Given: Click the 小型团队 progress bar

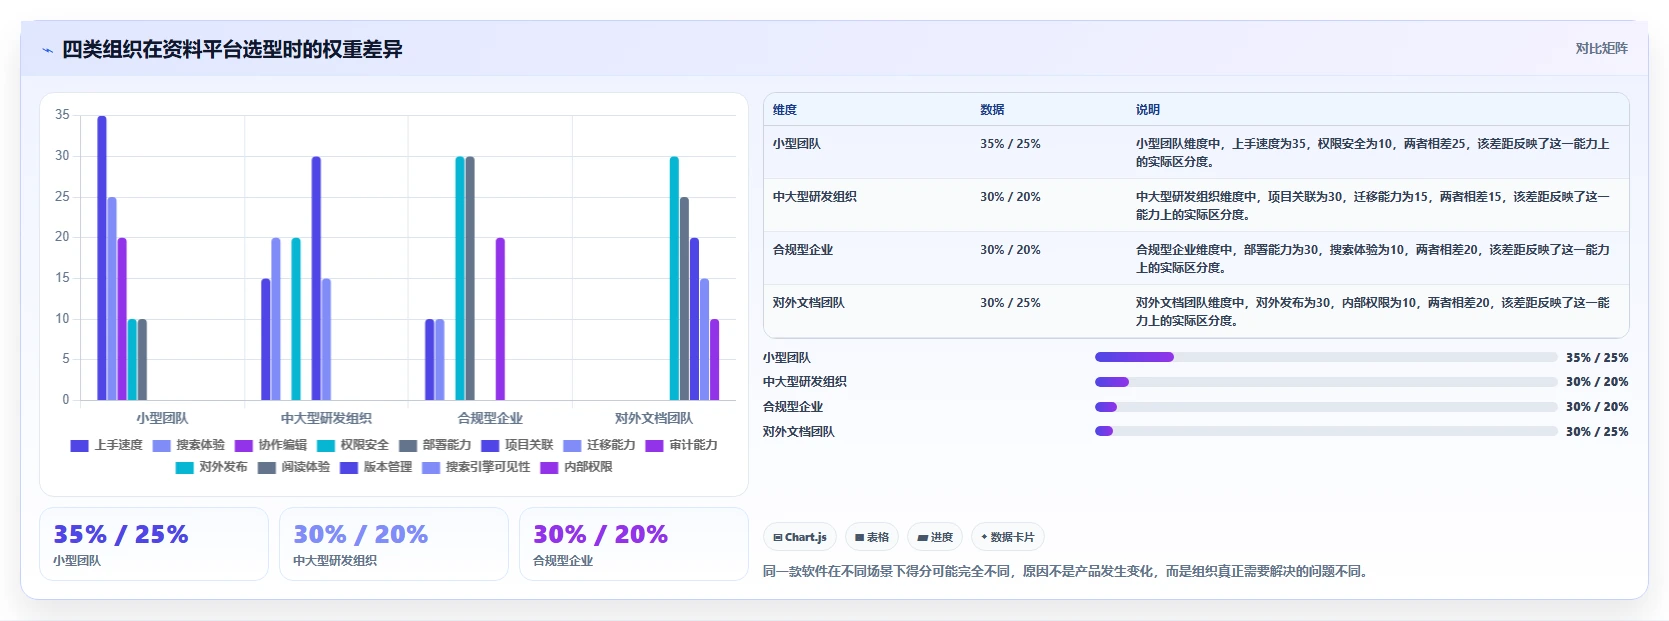Looking at the screenshot, I should coord(1326,357).
